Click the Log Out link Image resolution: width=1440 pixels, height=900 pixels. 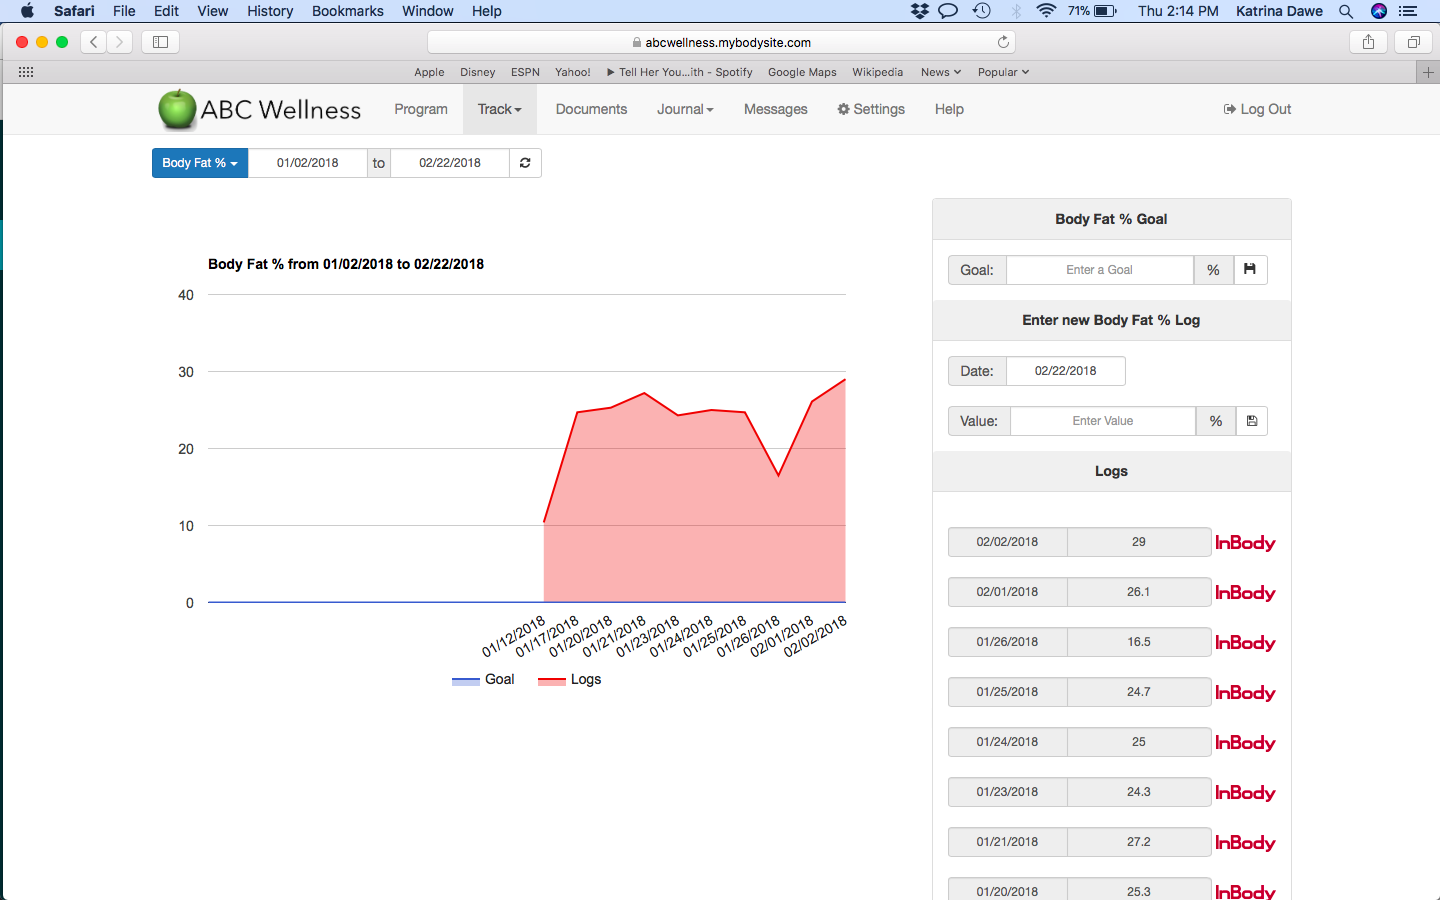pos(1257,109)
